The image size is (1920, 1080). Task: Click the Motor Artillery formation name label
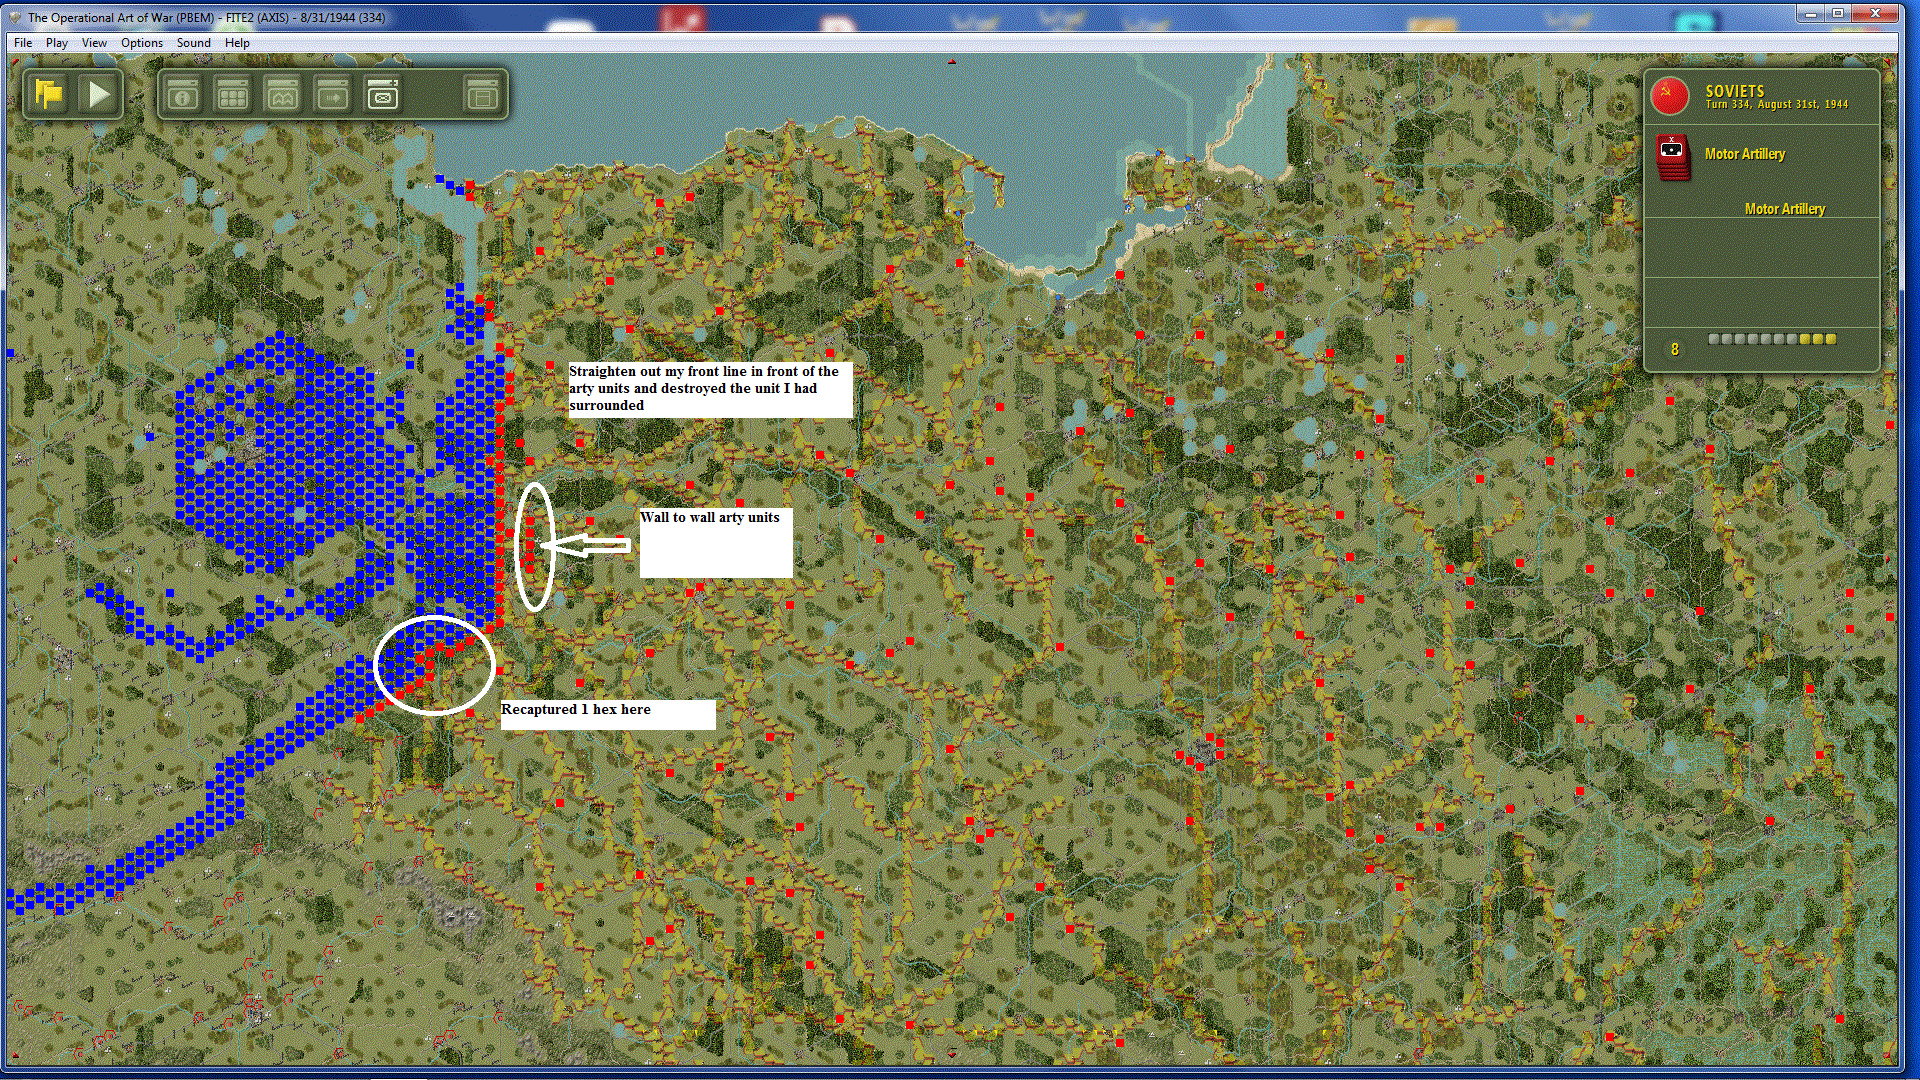click(x=1784, y=209)
